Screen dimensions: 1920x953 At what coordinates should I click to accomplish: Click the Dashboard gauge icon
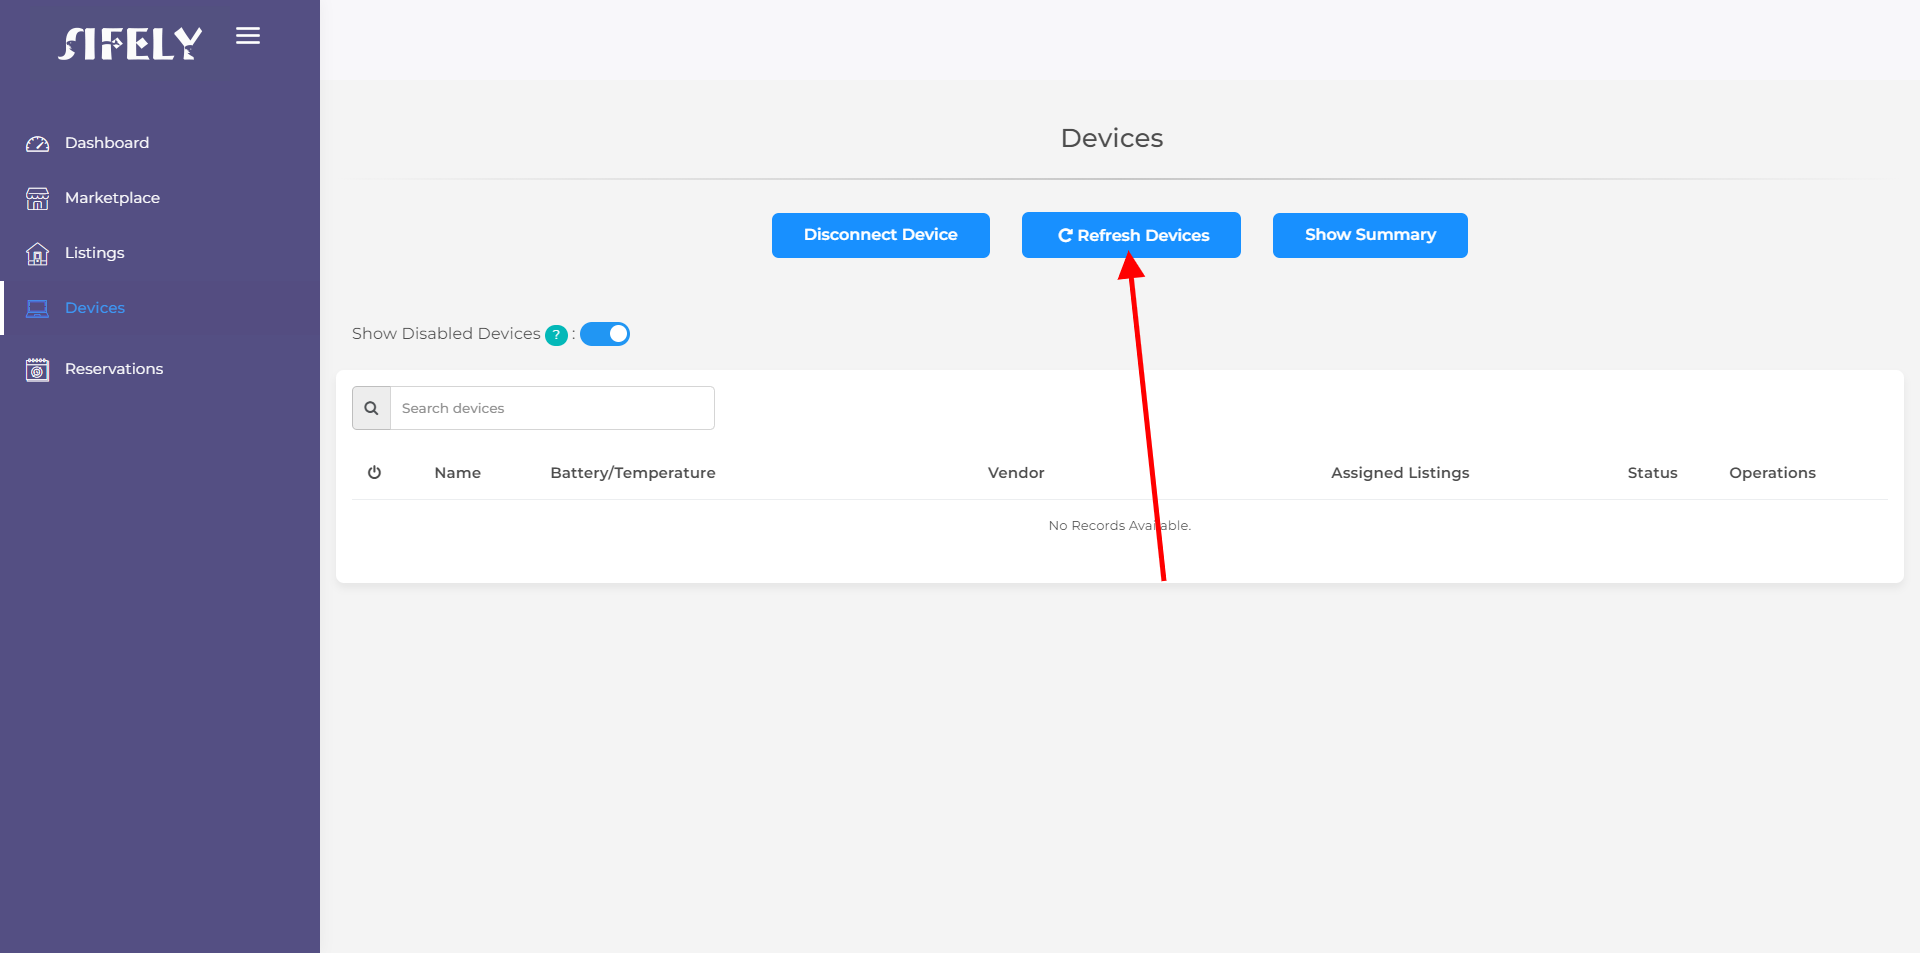37,143
